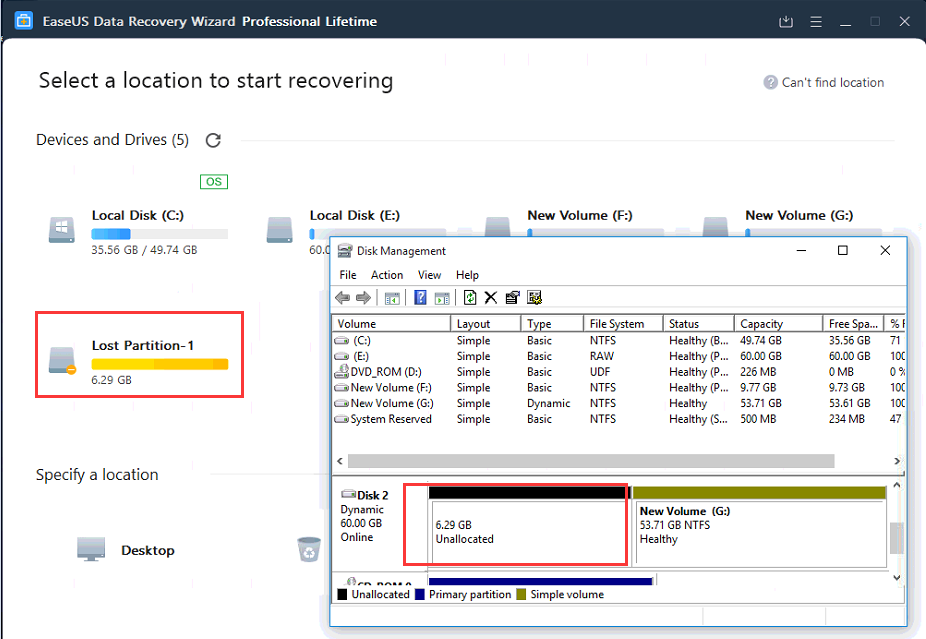Open the blue Help question mark icon

pos(420,298)
